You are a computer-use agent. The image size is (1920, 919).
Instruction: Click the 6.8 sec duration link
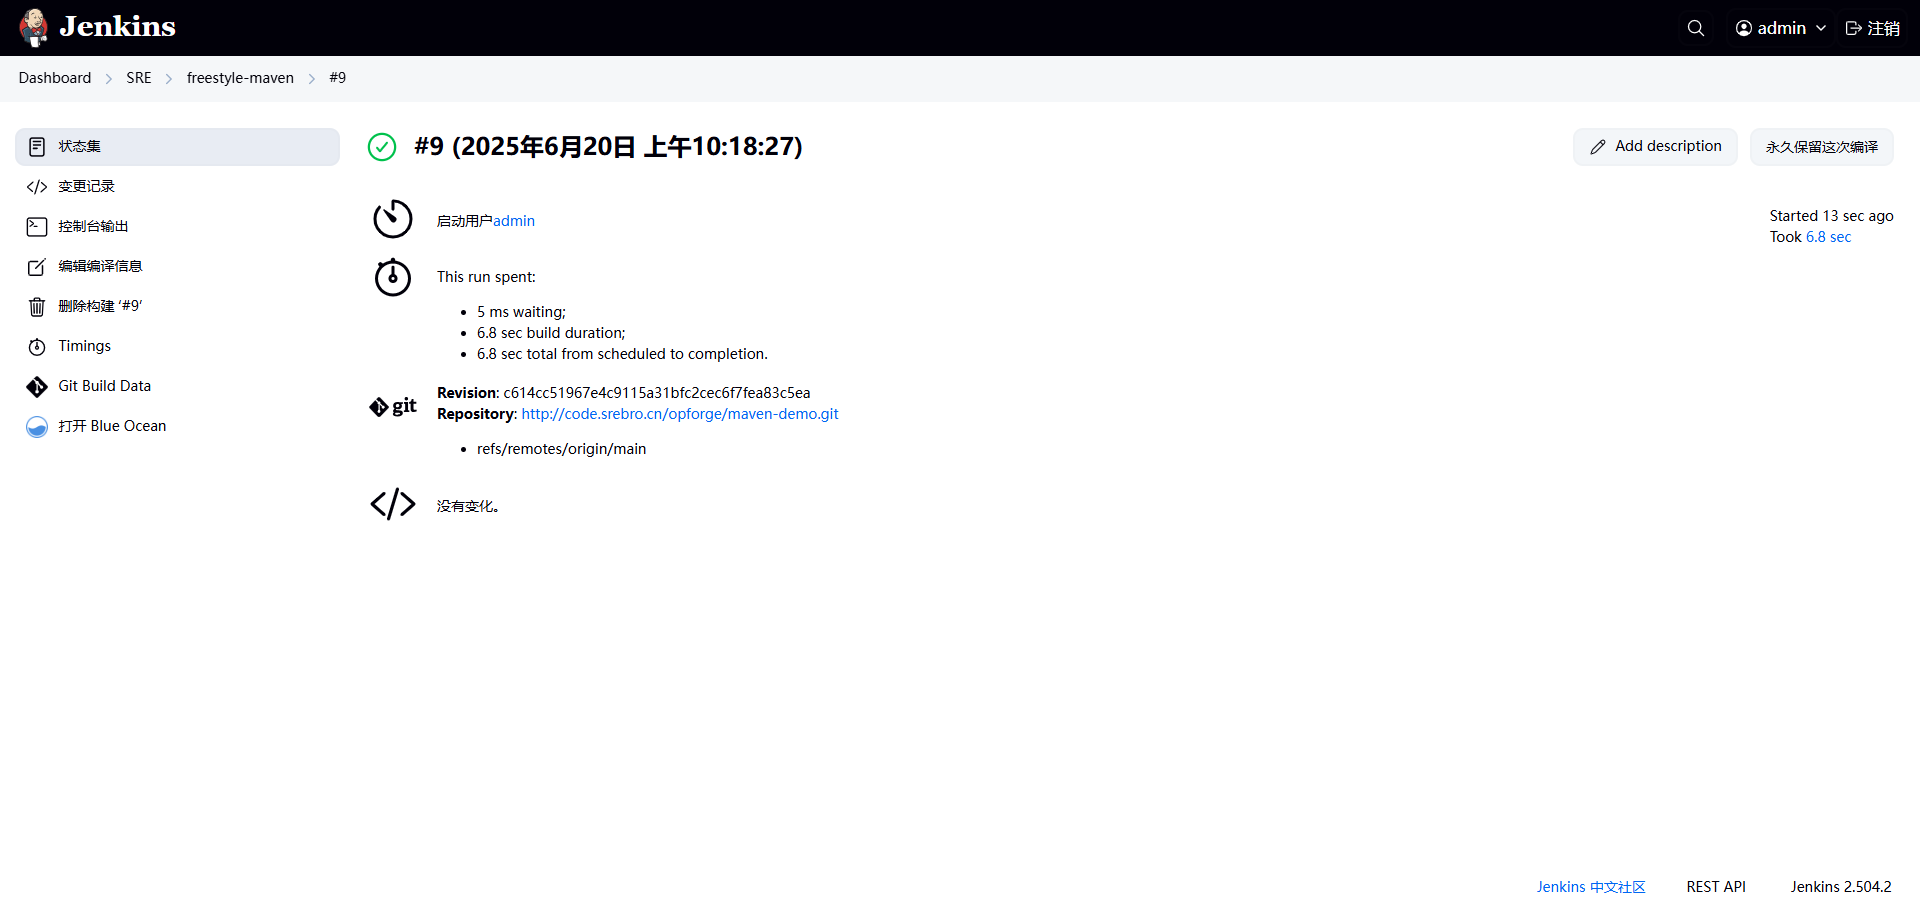point(1828,237)
